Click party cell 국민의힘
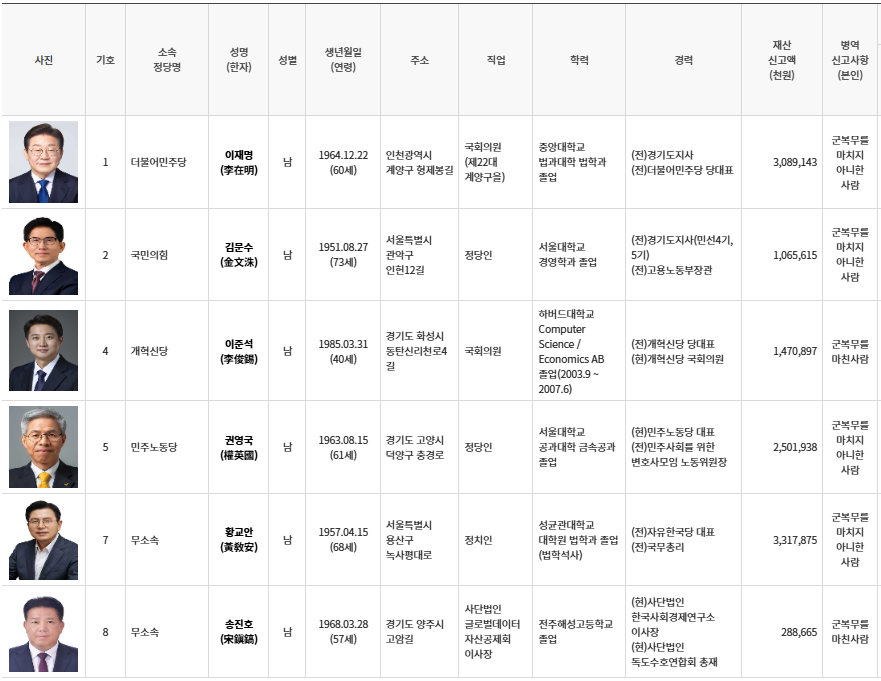The image size is (881, 681). [x=149, y=255]
